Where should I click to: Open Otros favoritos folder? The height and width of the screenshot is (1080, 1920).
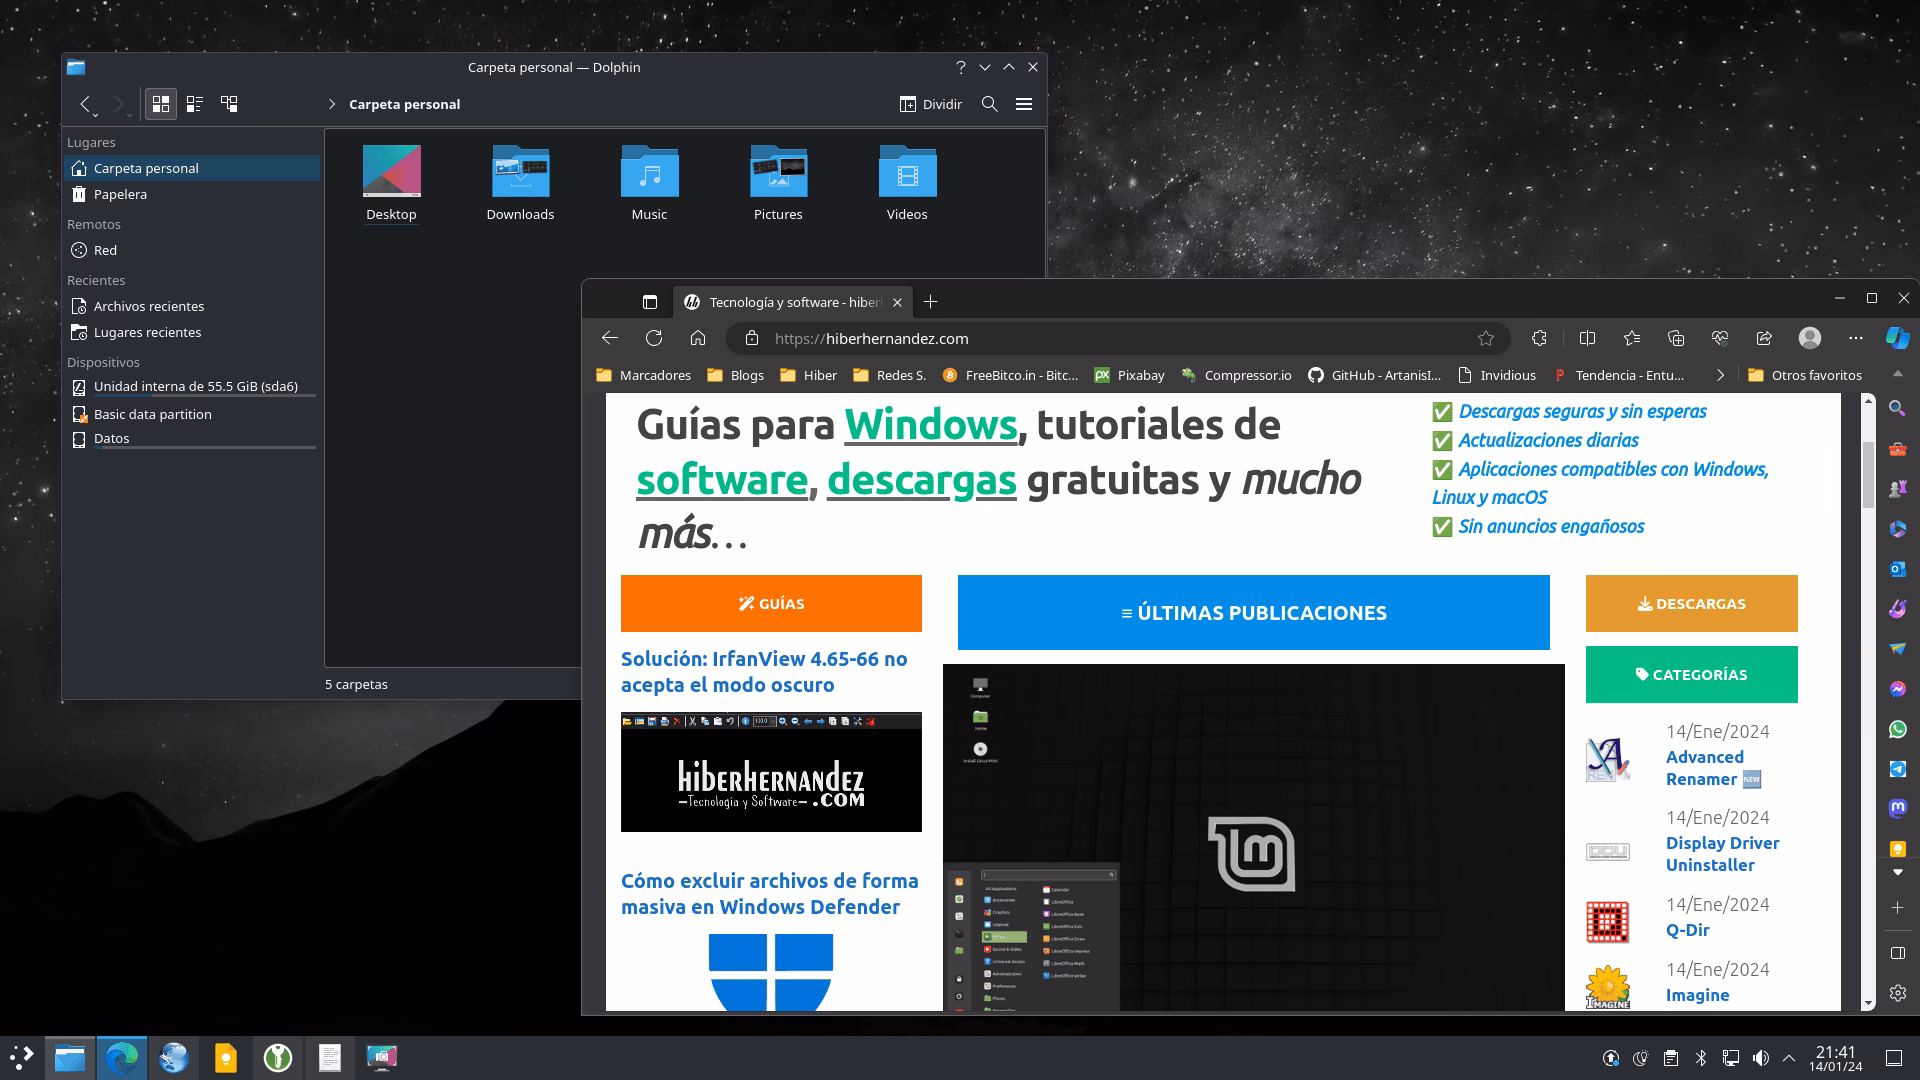1805,375
